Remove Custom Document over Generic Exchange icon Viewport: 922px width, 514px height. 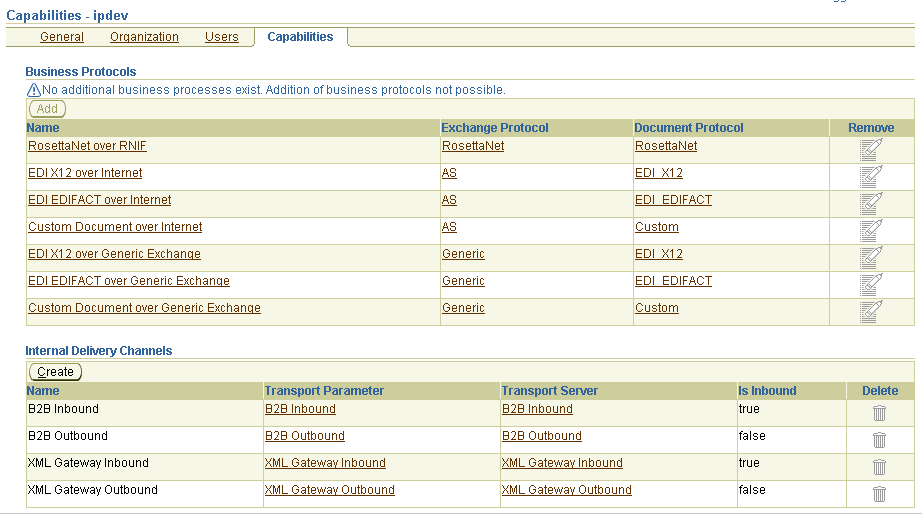(x=871, y=312)
